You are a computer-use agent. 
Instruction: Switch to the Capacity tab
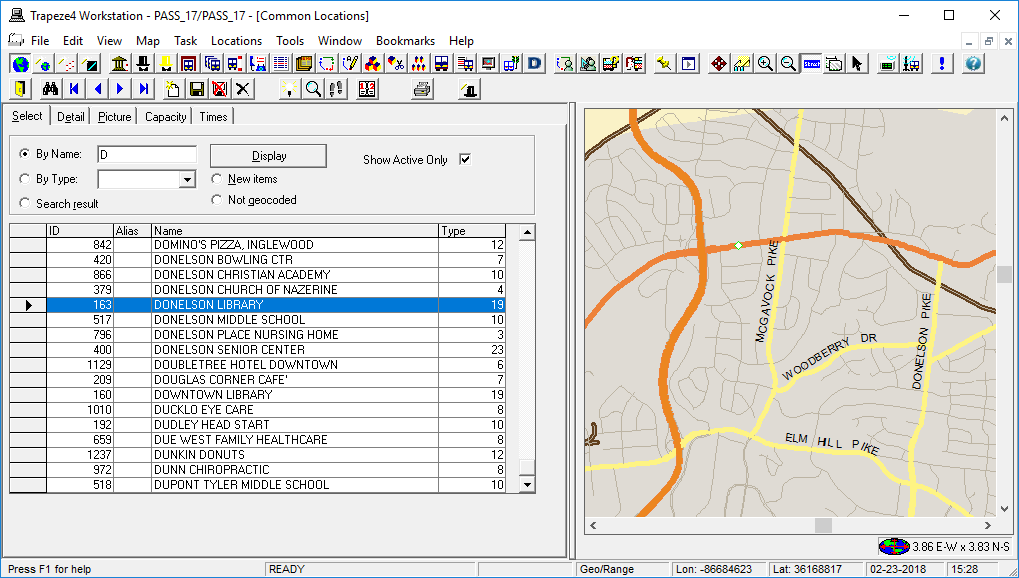pyautogui.click(x=164, y=116)
